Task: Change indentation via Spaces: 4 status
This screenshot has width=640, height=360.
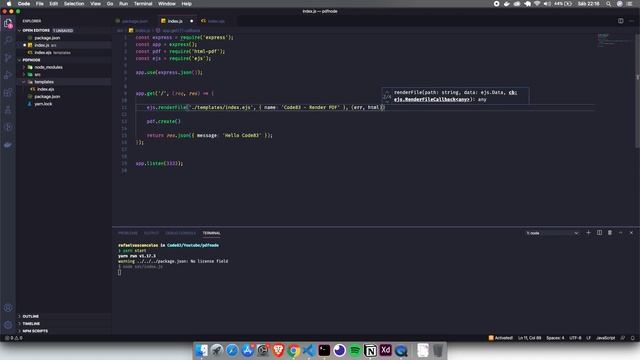Action: click(555, 338)
